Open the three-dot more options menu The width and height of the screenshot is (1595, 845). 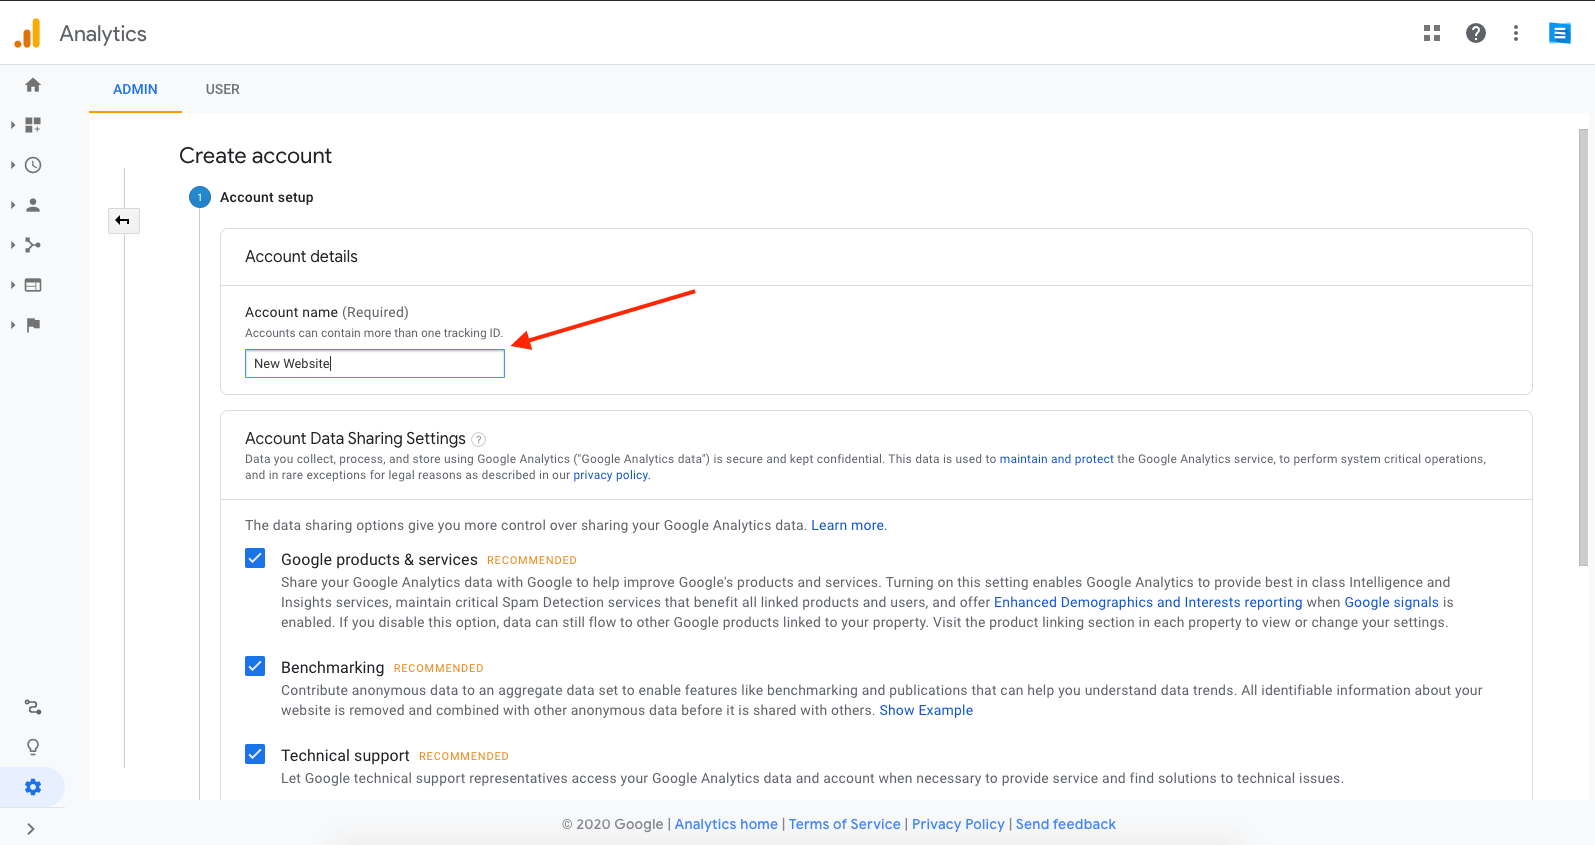point(1516,33)
